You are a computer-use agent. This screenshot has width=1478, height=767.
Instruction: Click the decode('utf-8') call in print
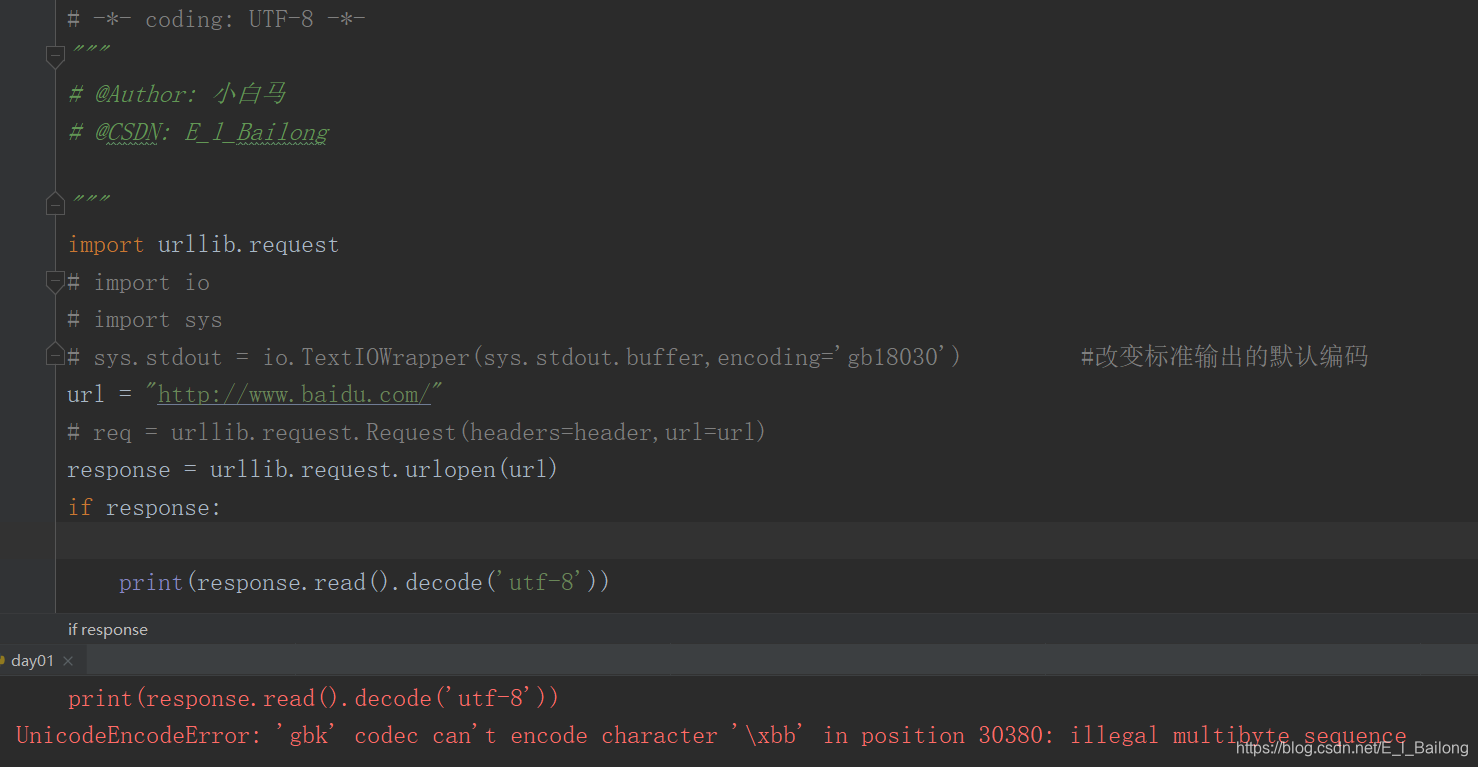coord(500,581)
